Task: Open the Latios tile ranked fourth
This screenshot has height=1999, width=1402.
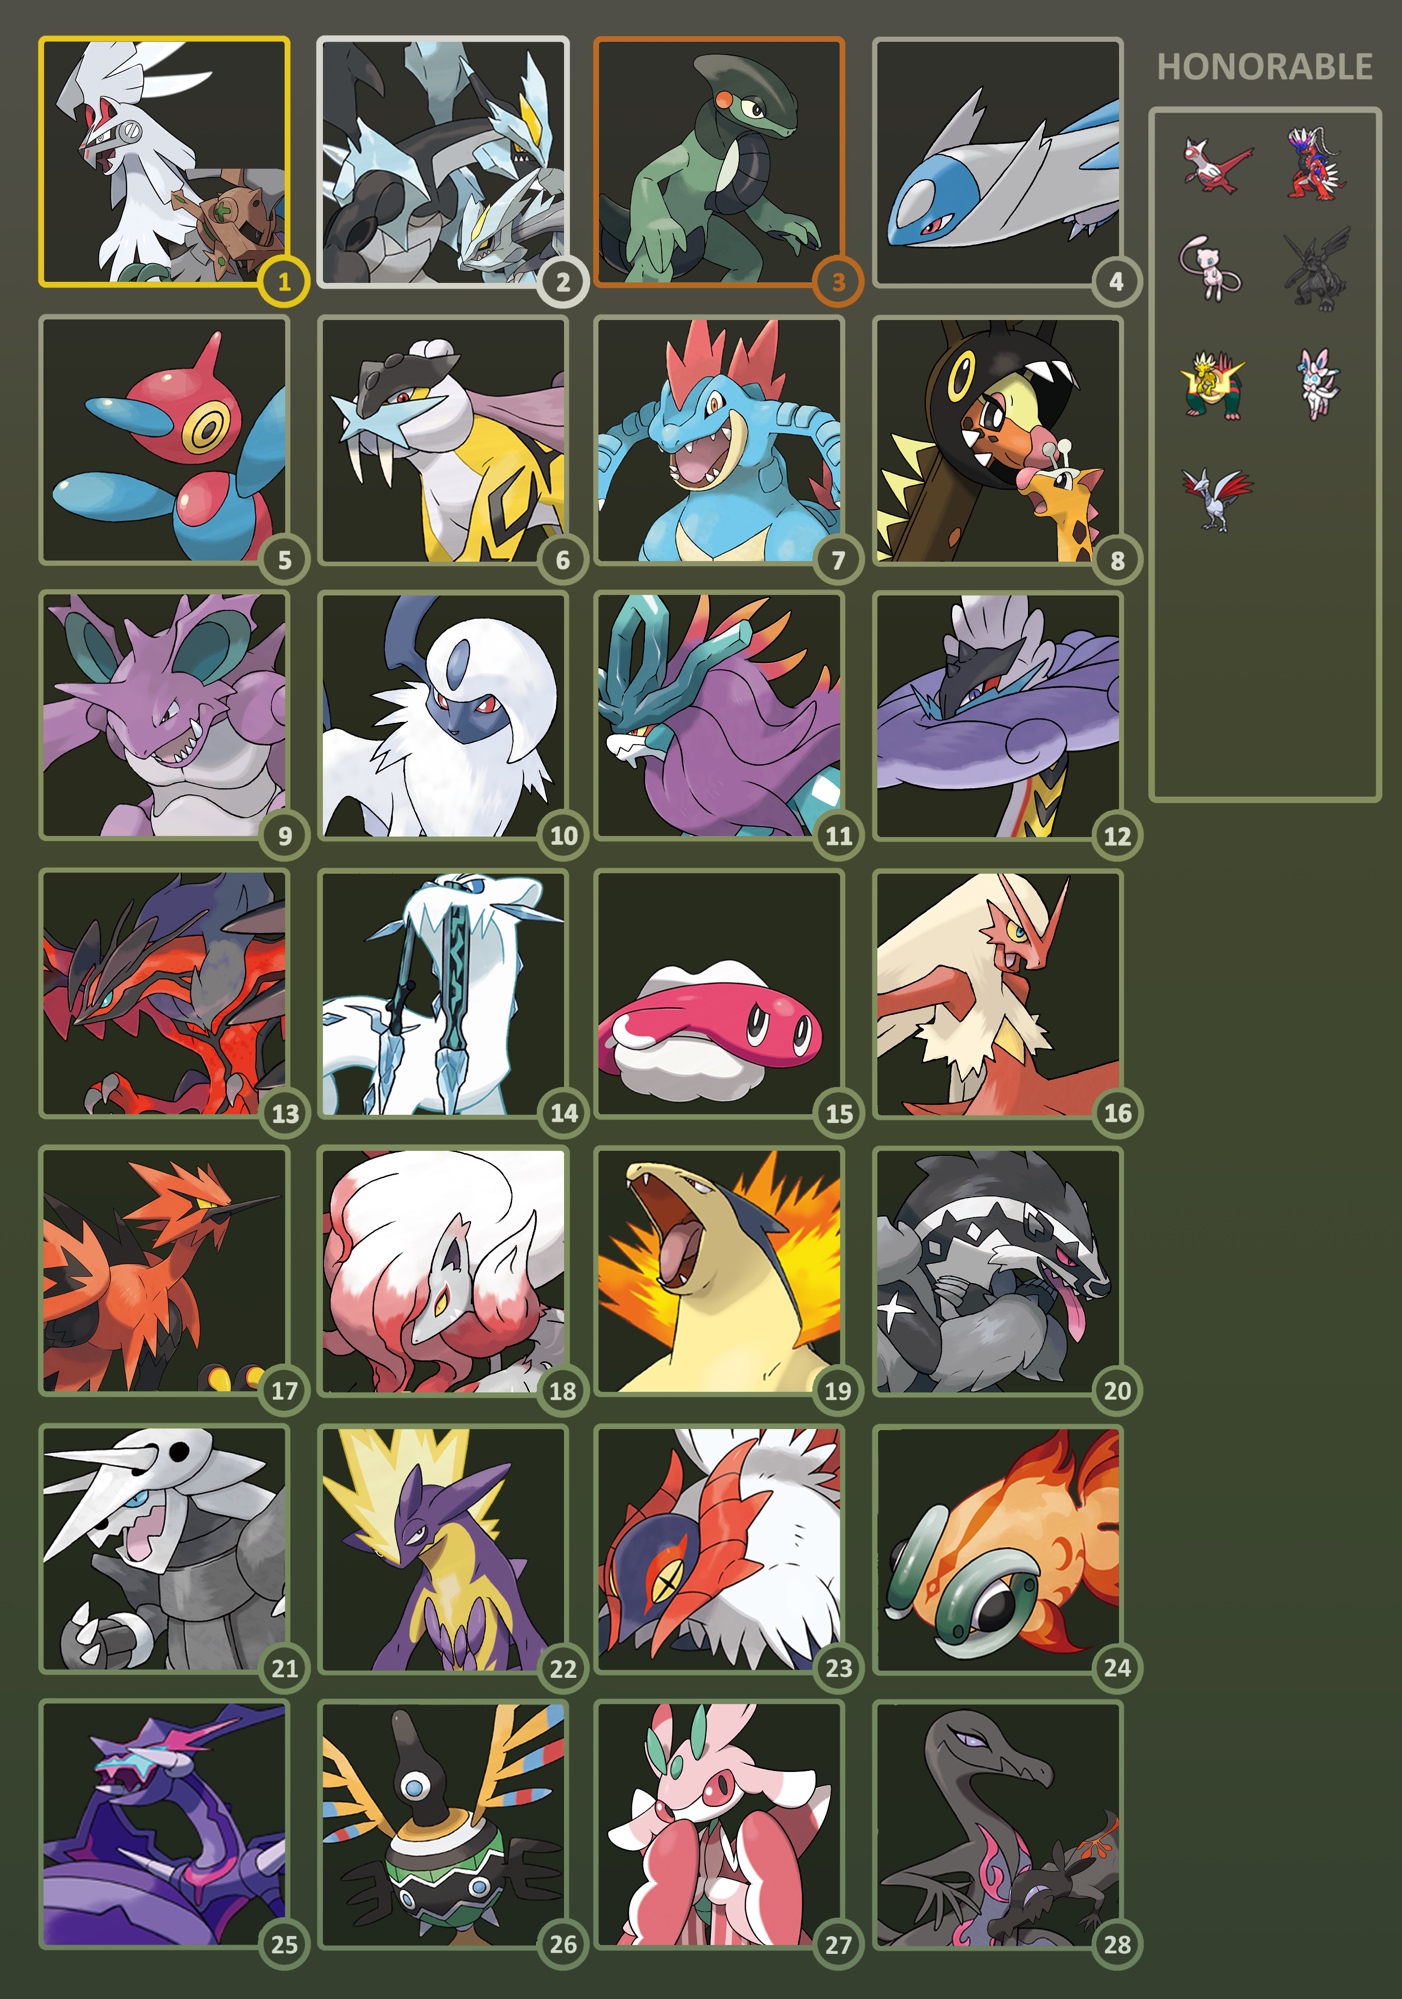Action: pos(997,162)
